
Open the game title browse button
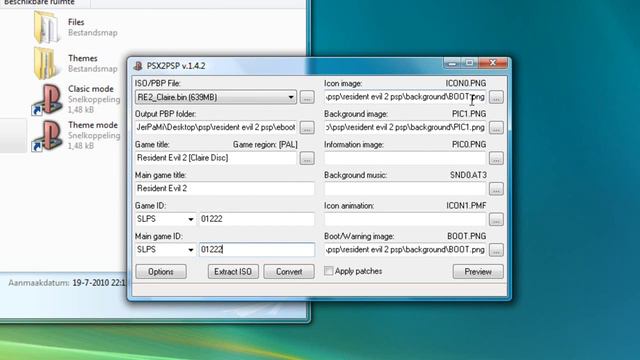pos(307,158)
